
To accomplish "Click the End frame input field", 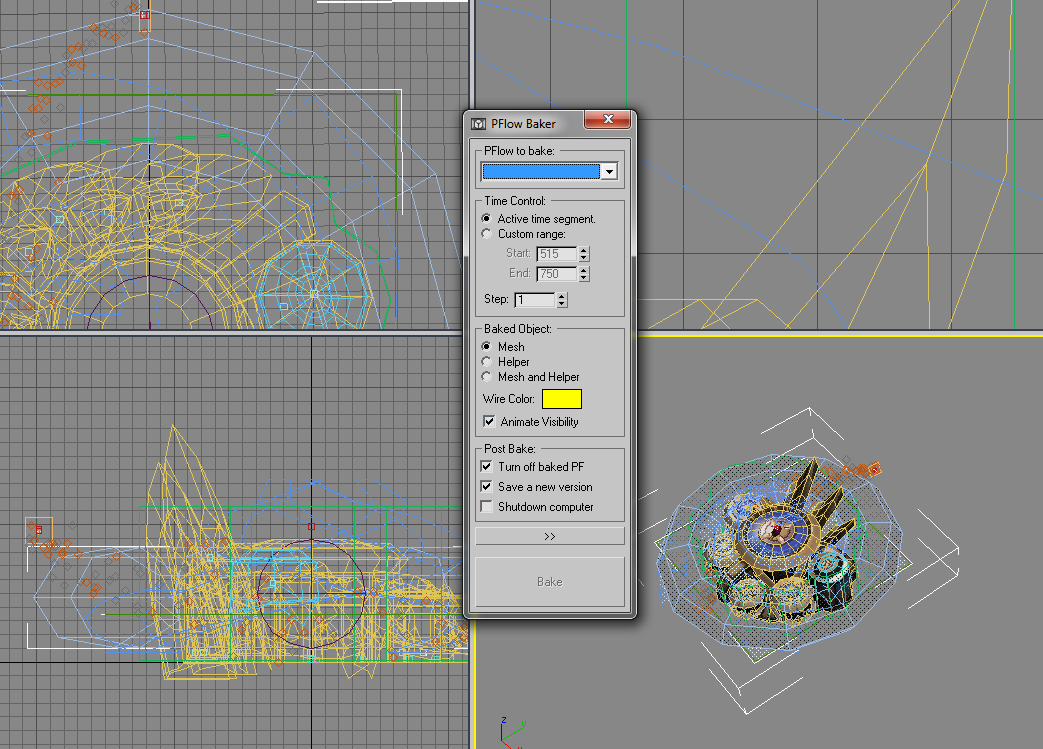I will pos(557,273).
